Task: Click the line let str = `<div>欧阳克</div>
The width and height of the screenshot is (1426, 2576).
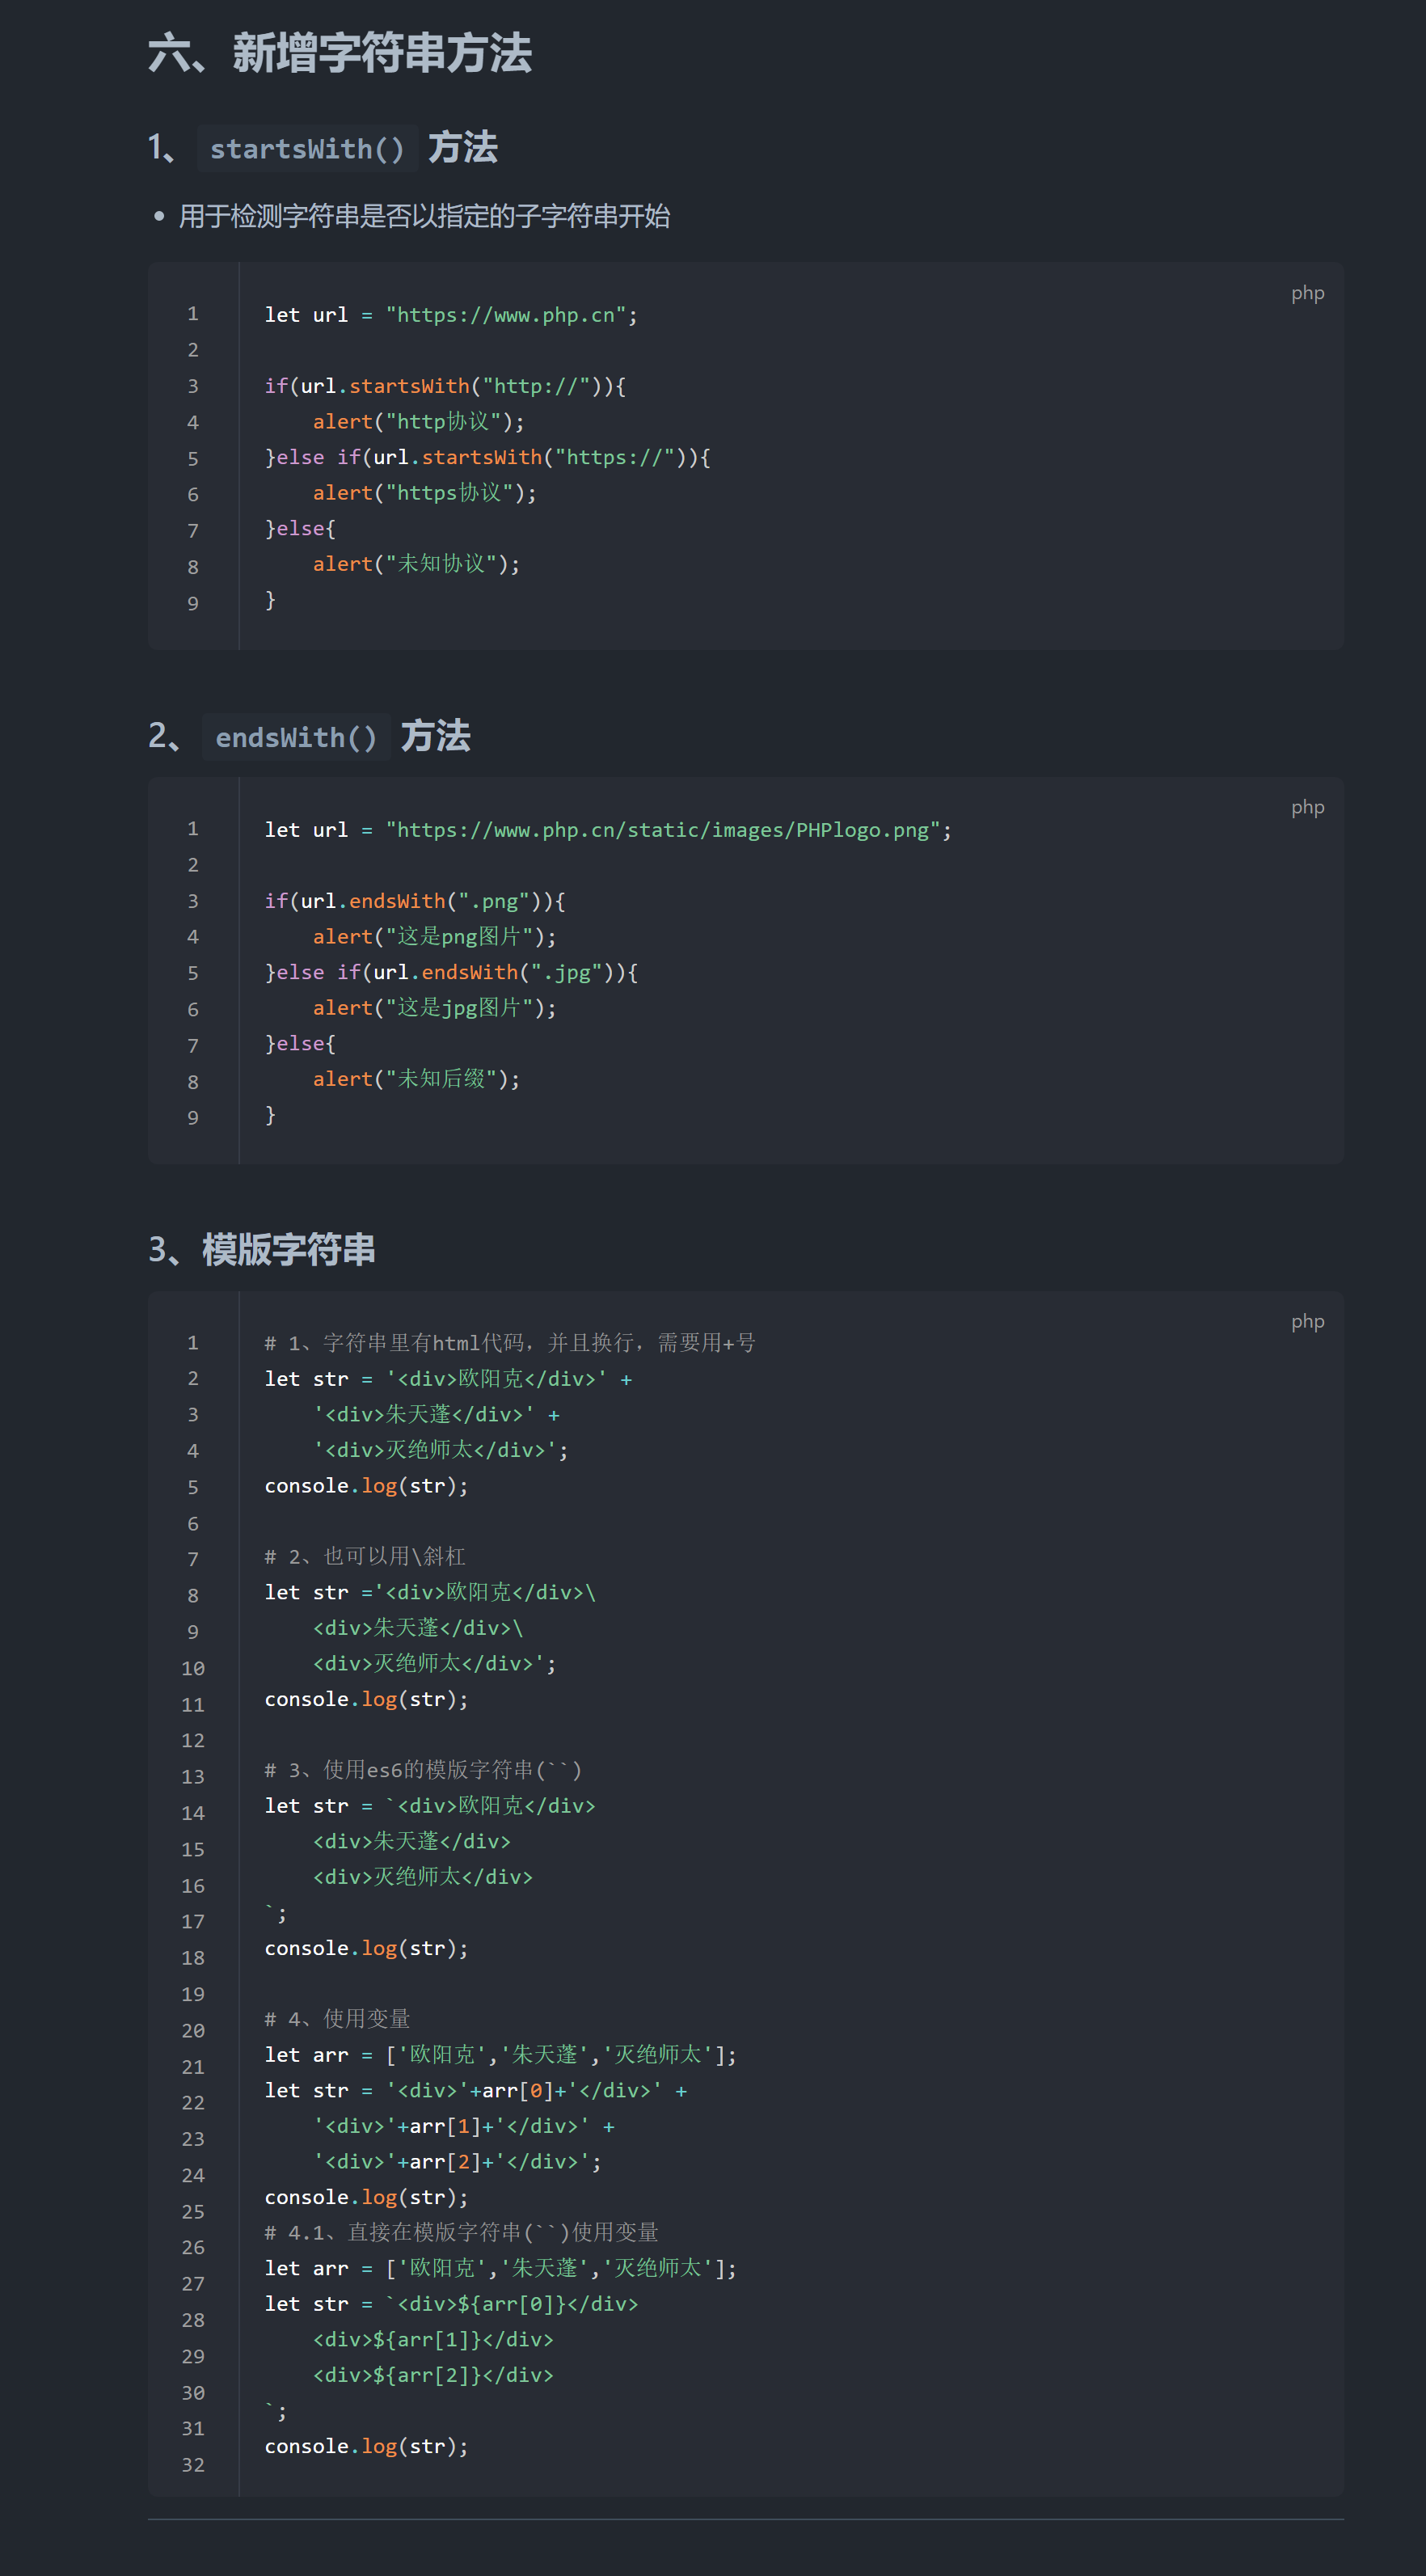Action: [430, 1806]
